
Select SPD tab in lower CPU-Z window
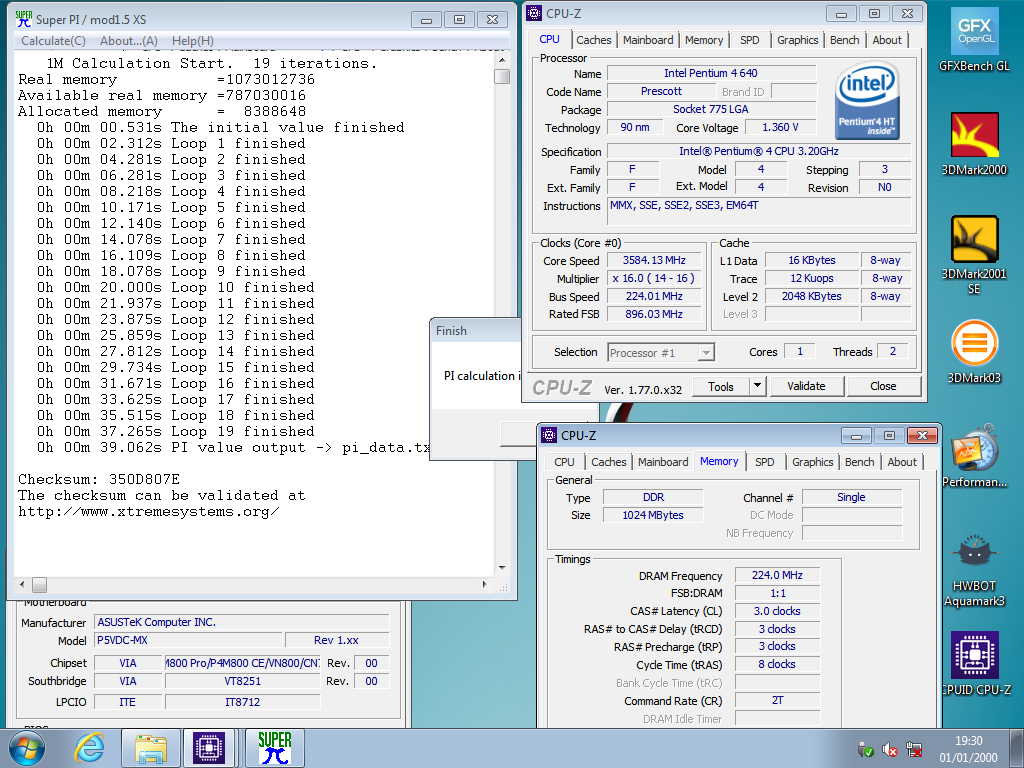pos(765,462)
